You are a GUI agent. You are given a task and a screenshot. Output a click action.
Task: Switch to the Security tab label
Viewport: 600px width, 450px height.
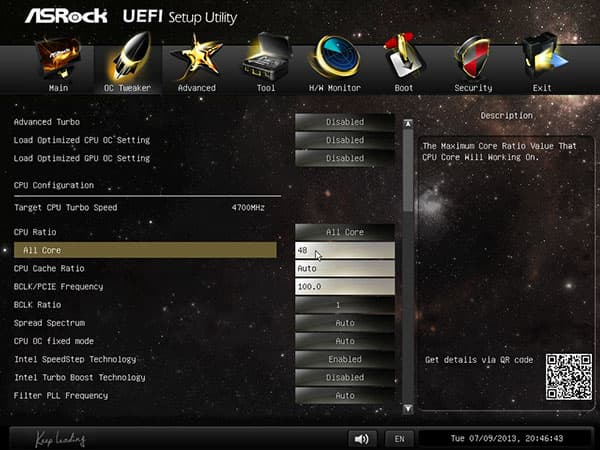coord(473,88)
